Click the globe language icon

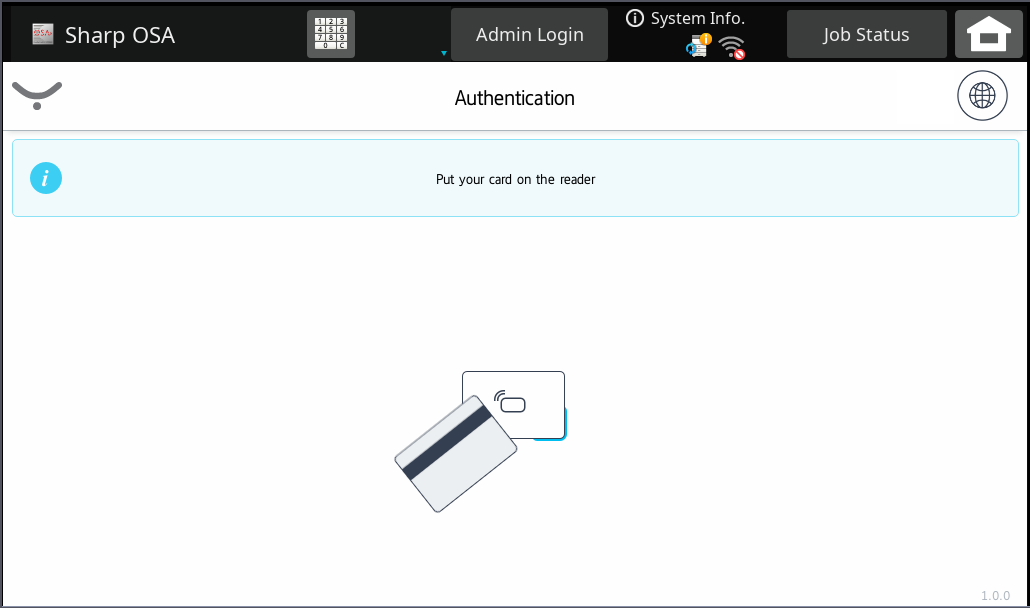(982, 96)
